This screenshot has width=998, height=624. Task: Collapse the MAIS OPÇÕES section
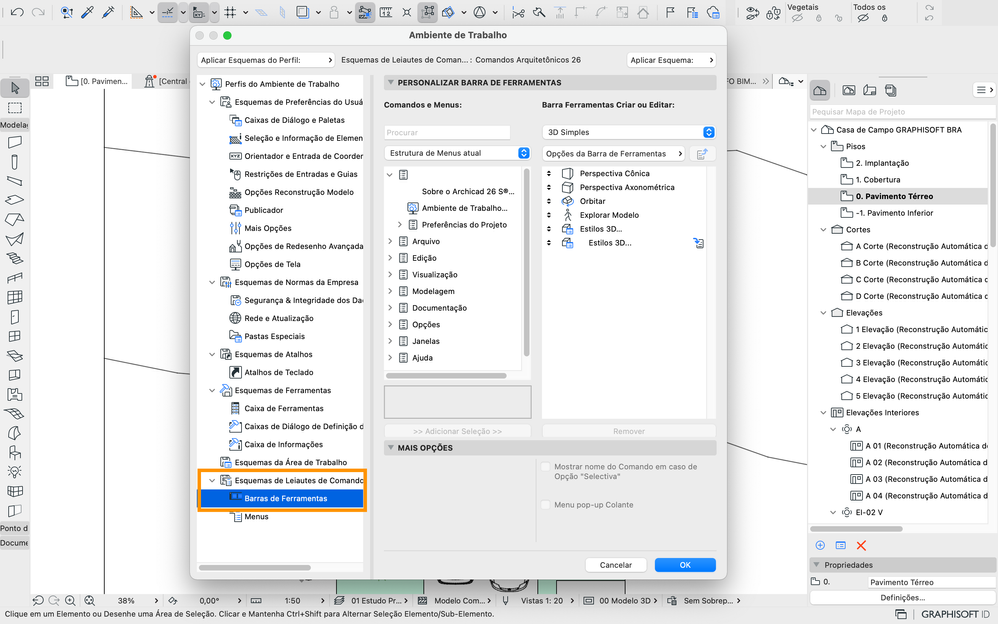(x=391, y=448)
